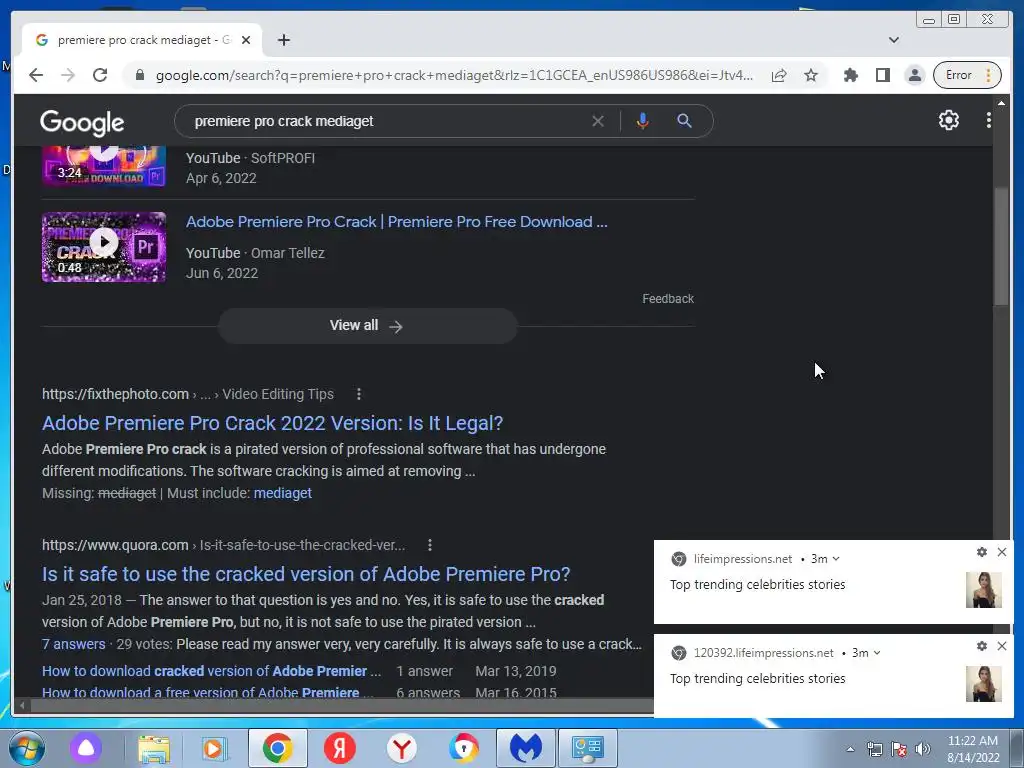Open Google apps dots menu
This screenshot has width=1024, height=768.
click(988, 120)
